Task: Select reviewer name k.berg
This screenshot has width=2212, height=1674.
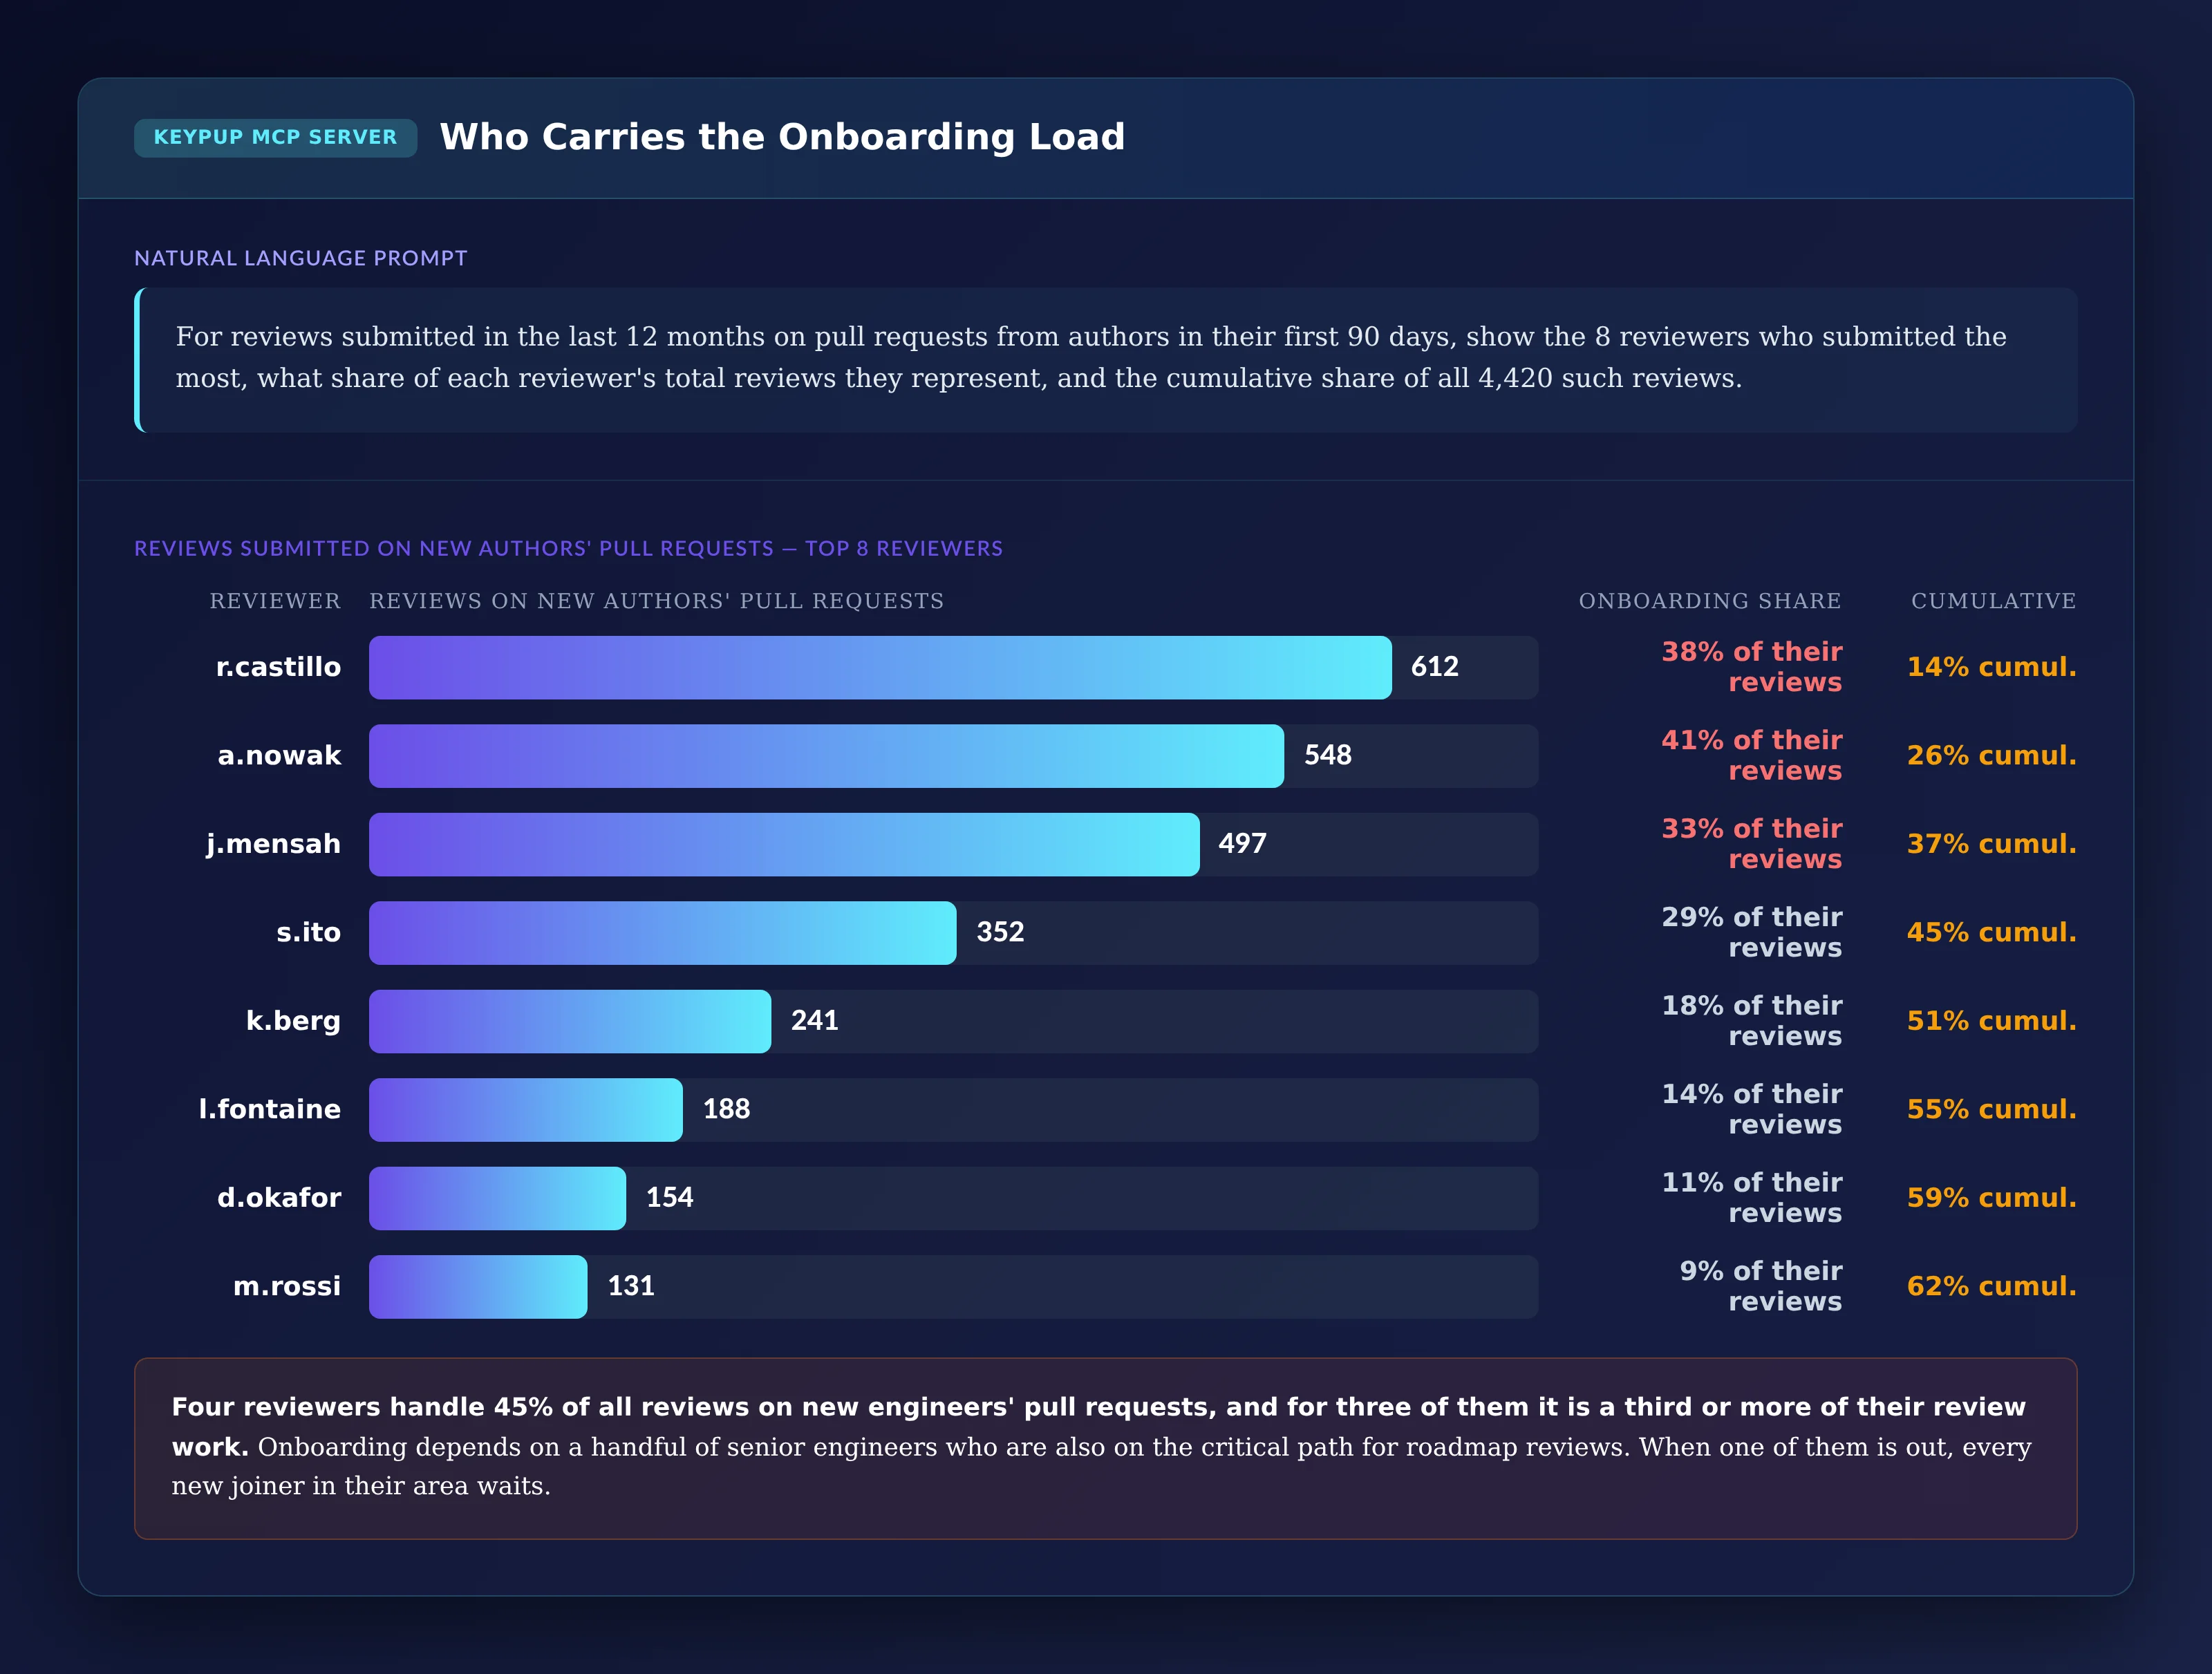Action: pos(293,1021)
